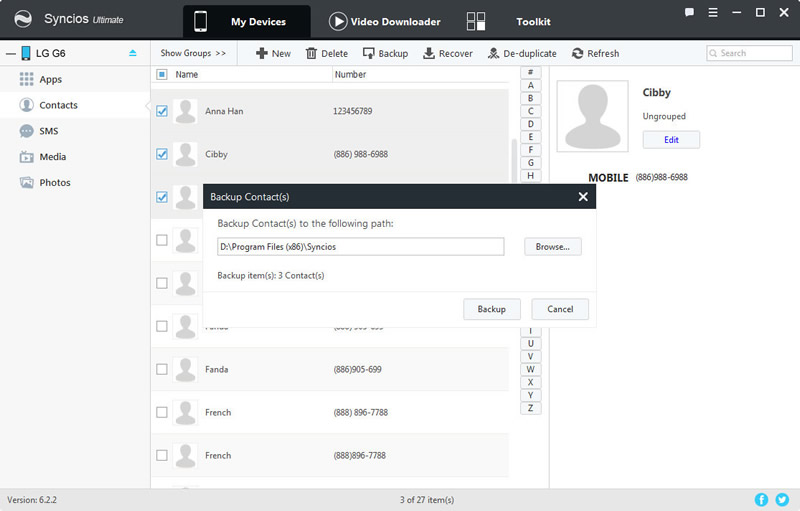This screenshot has width=800, height=511.
Task: Jump to letter C in index
Action: (x=531, y=111)
